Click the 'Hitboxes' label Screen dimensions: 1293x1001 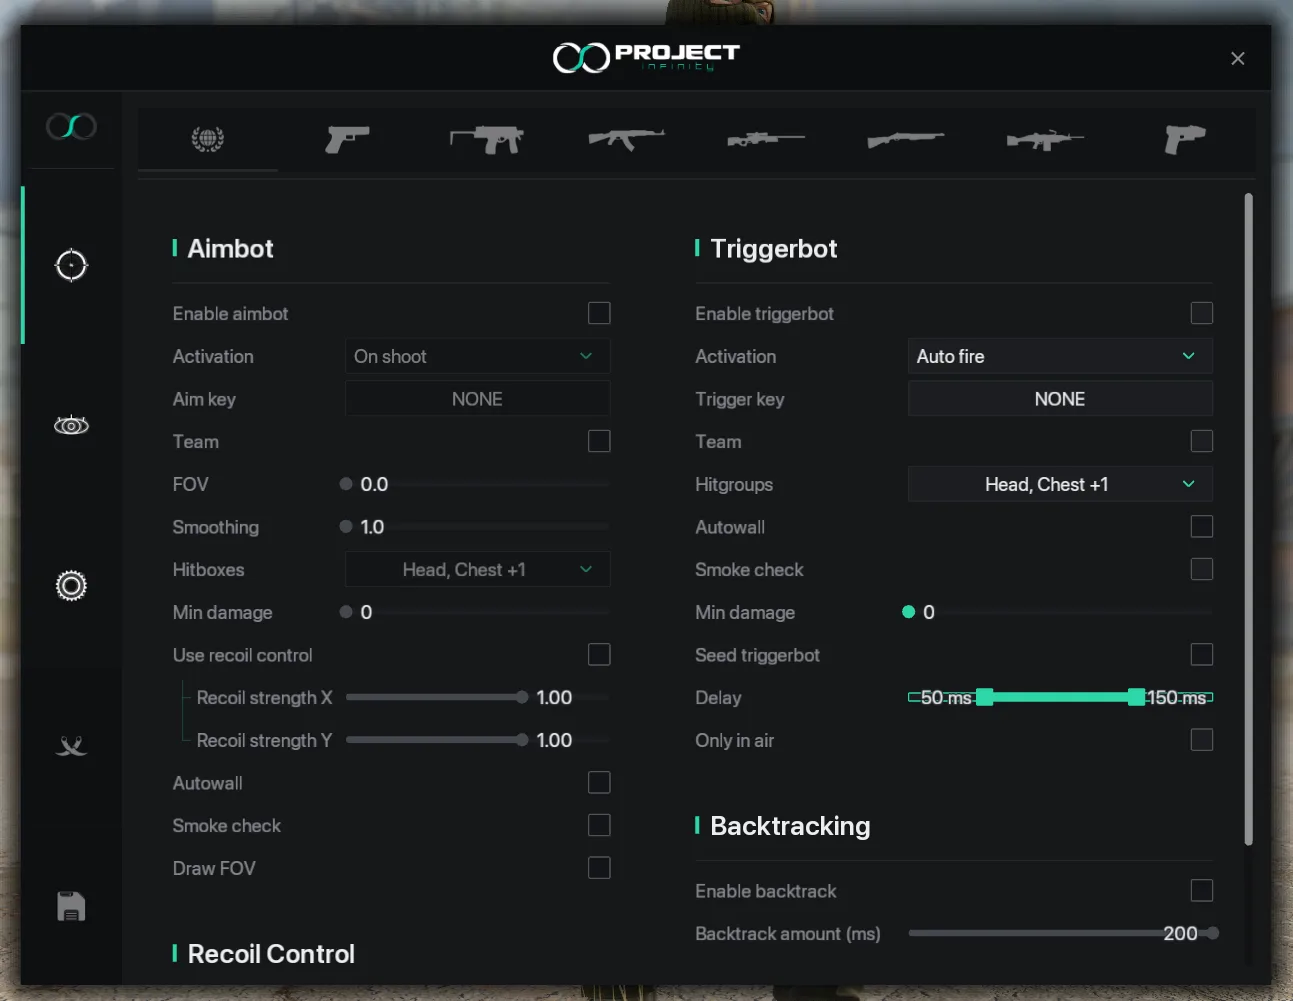208,569
